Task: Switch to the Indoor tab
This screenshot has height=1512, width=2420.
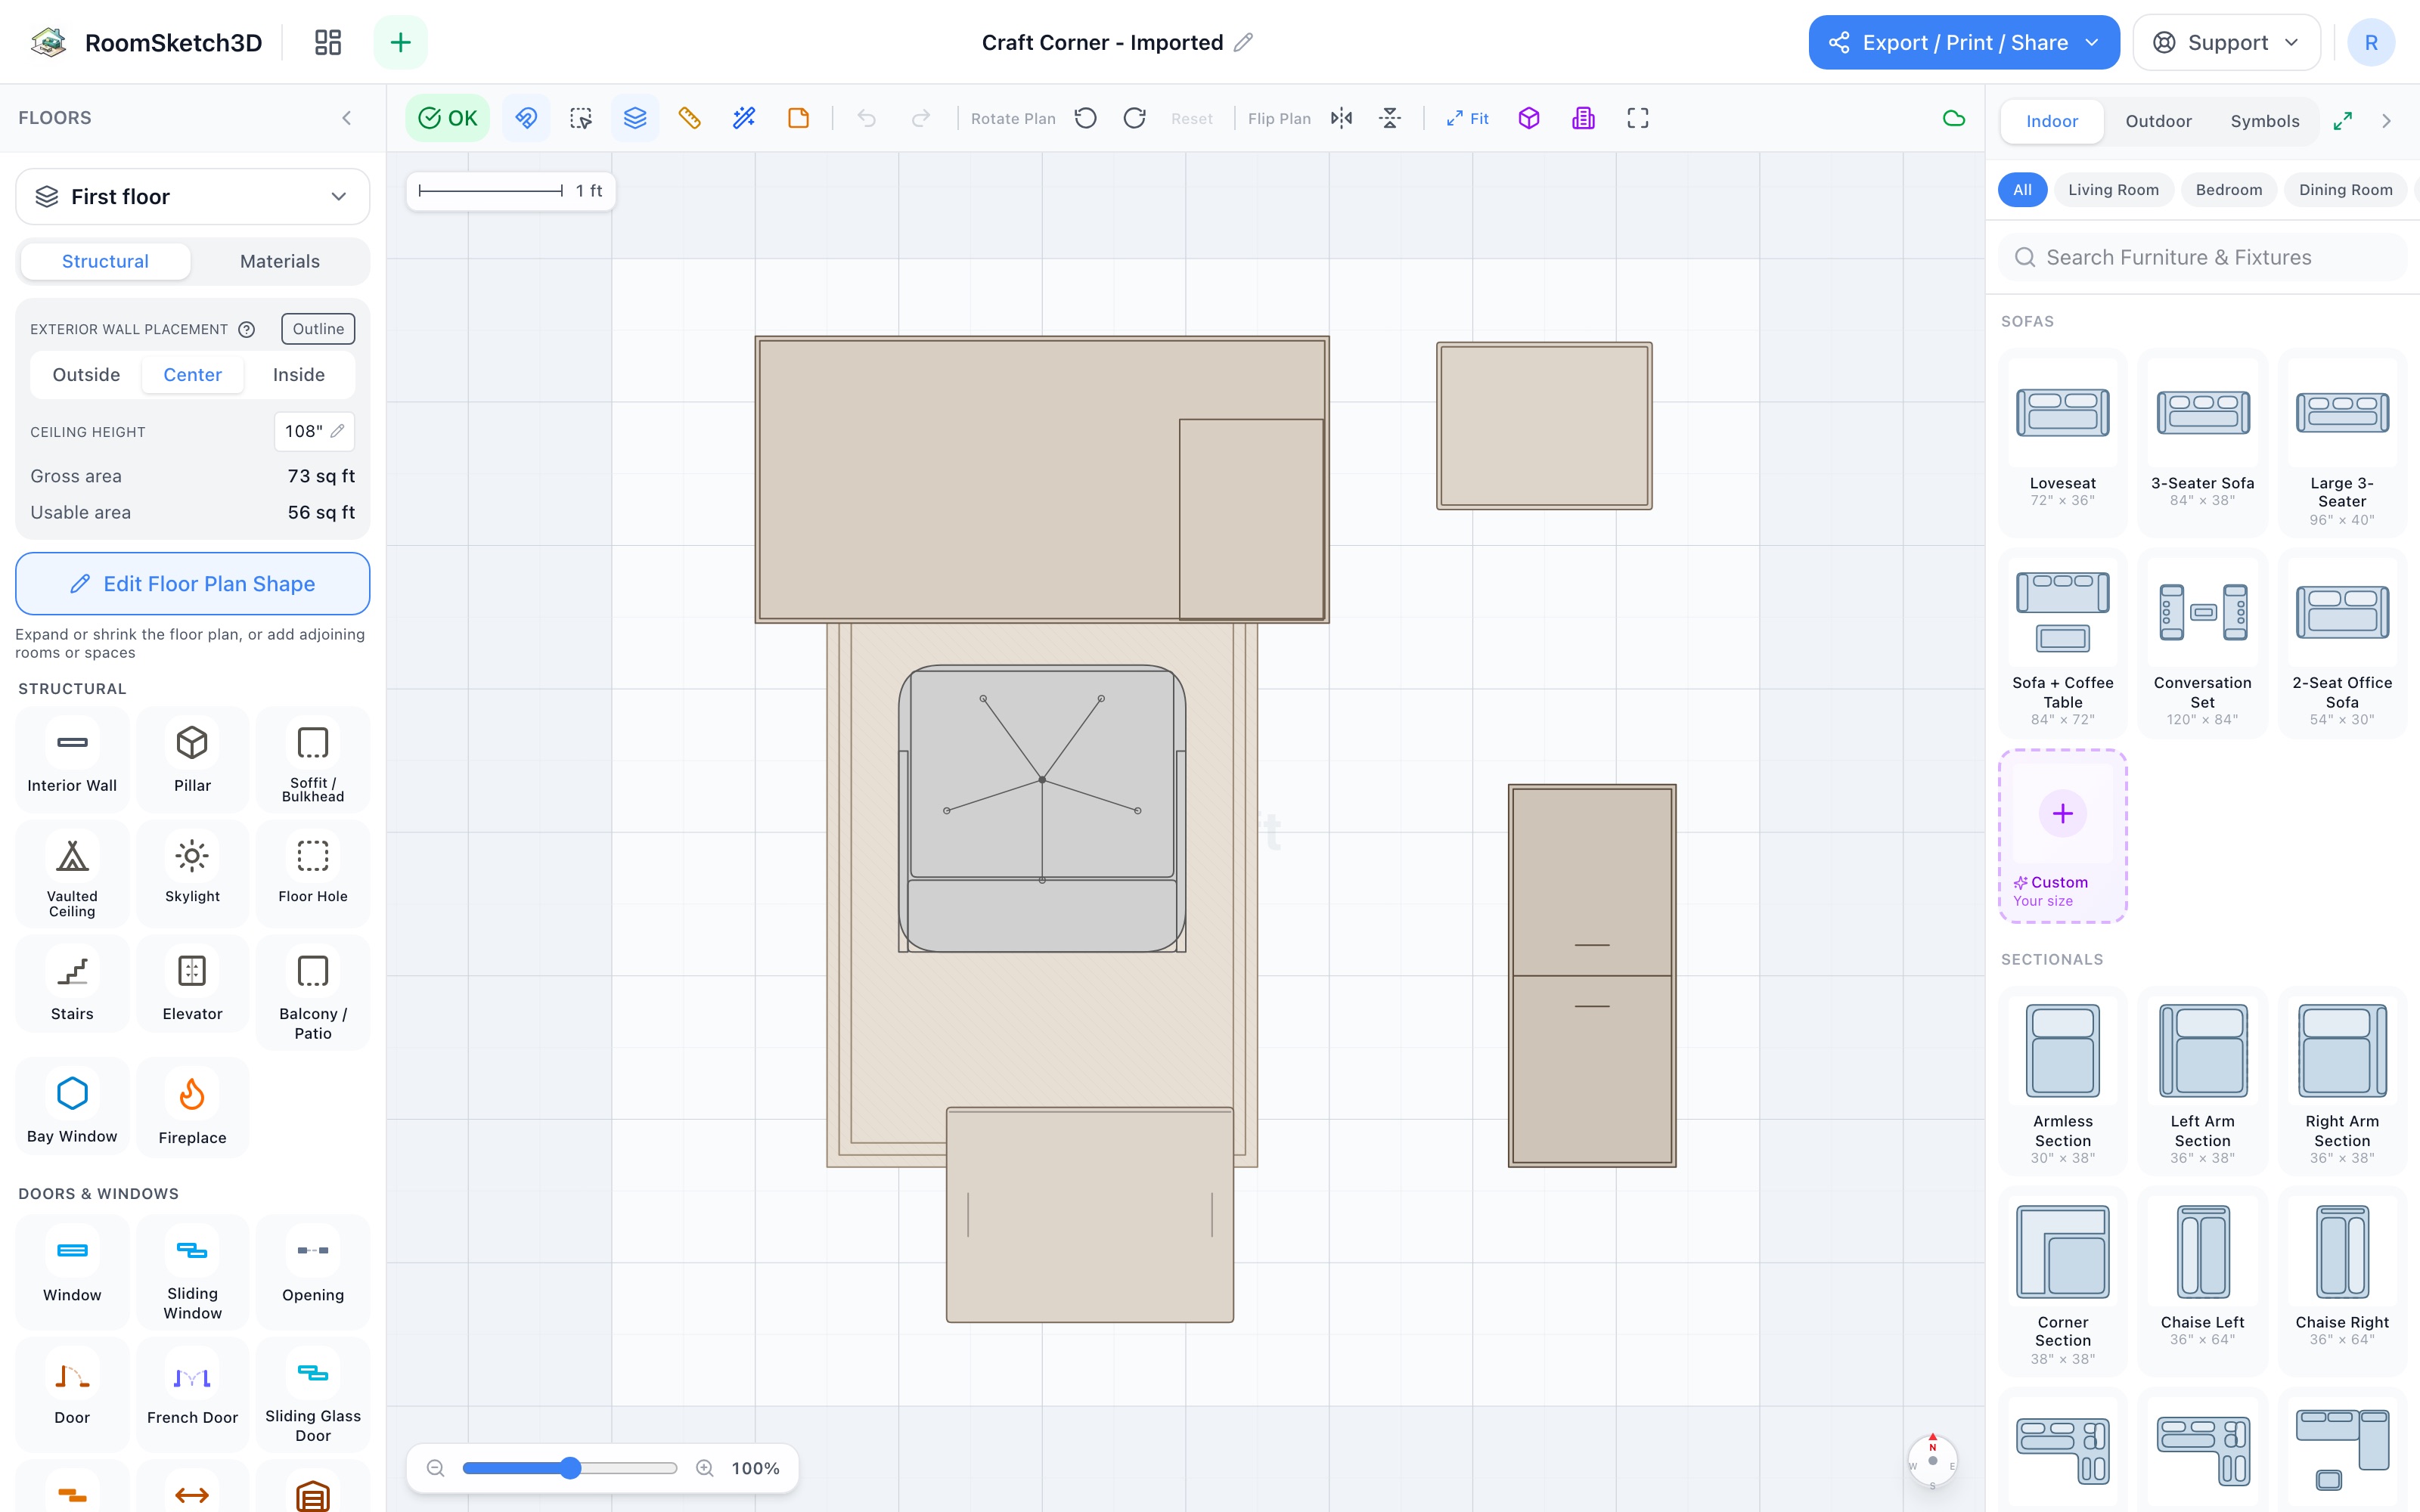Action: pyautogui.click(x=2052, y=121)
